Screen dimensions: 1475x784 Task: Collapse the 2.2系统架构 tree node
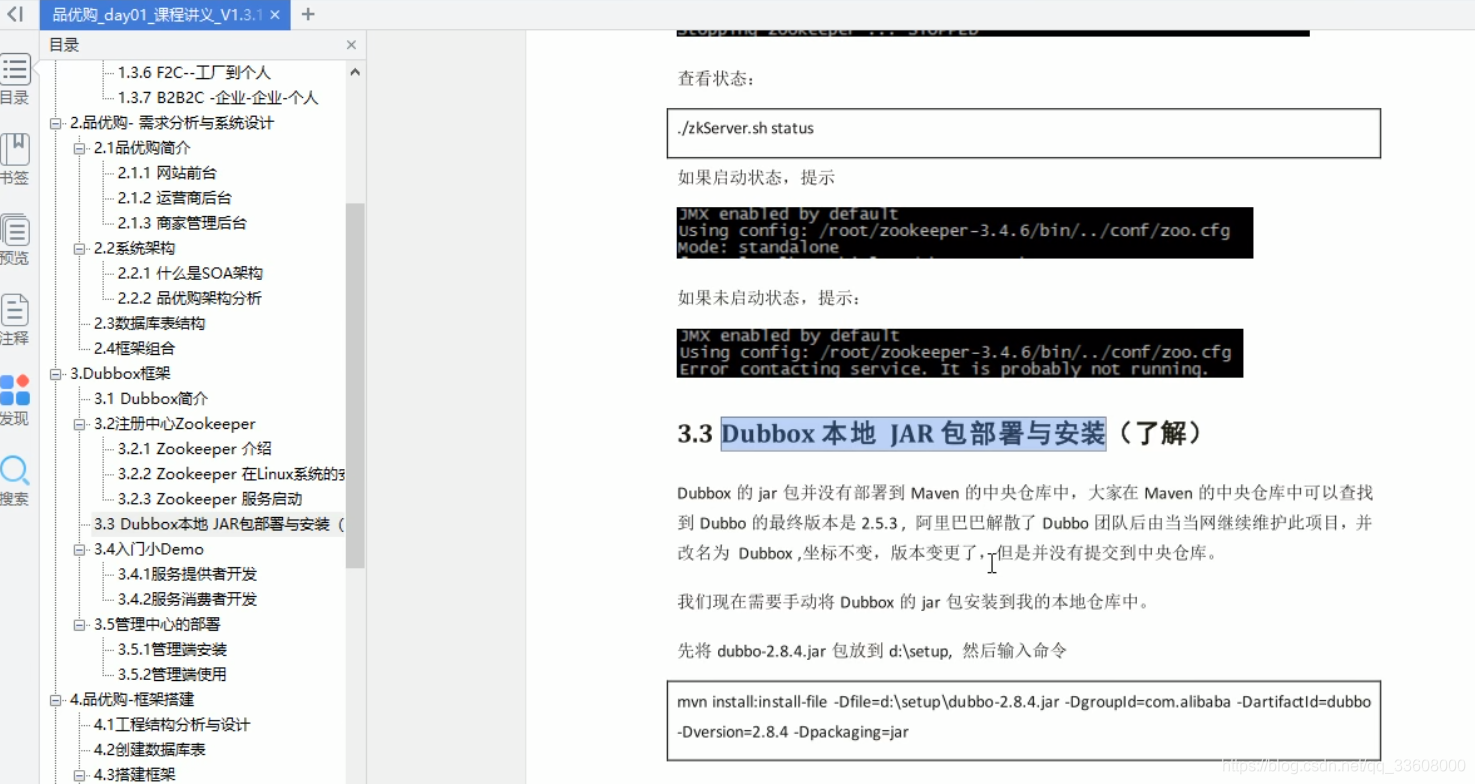coord(80,248)
